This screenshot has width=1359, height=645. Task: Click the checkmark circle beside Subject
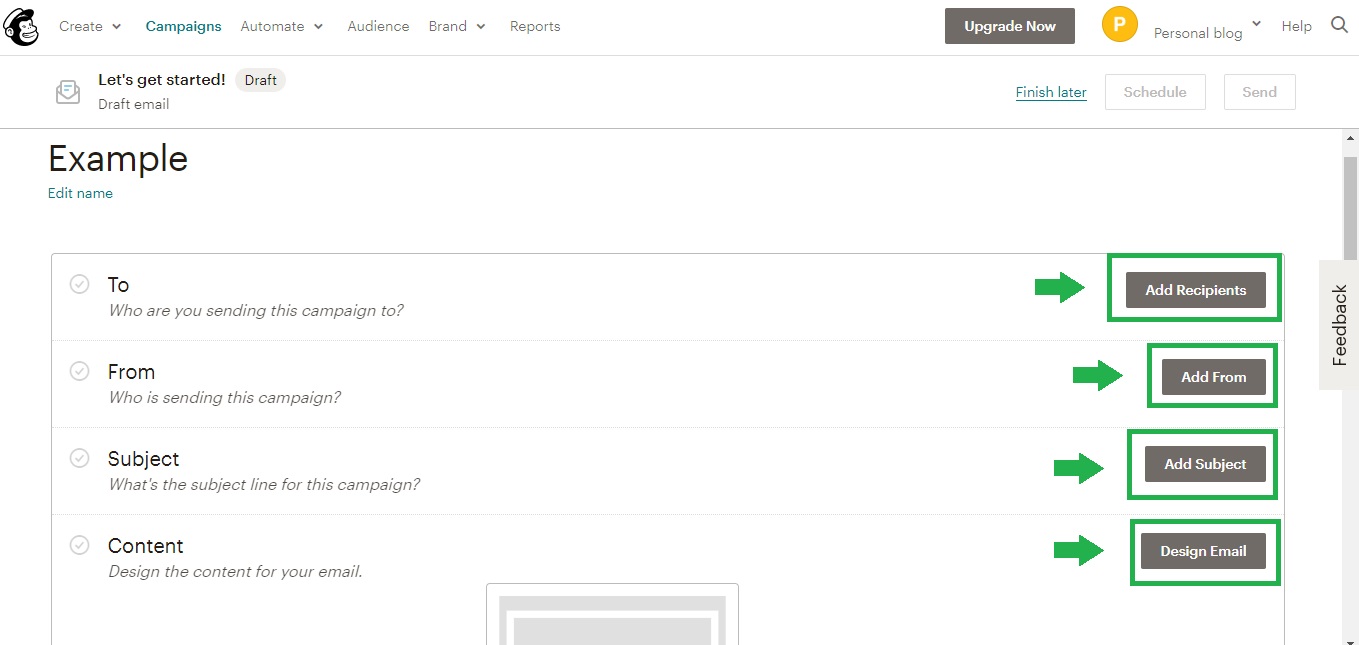[79, 458]
